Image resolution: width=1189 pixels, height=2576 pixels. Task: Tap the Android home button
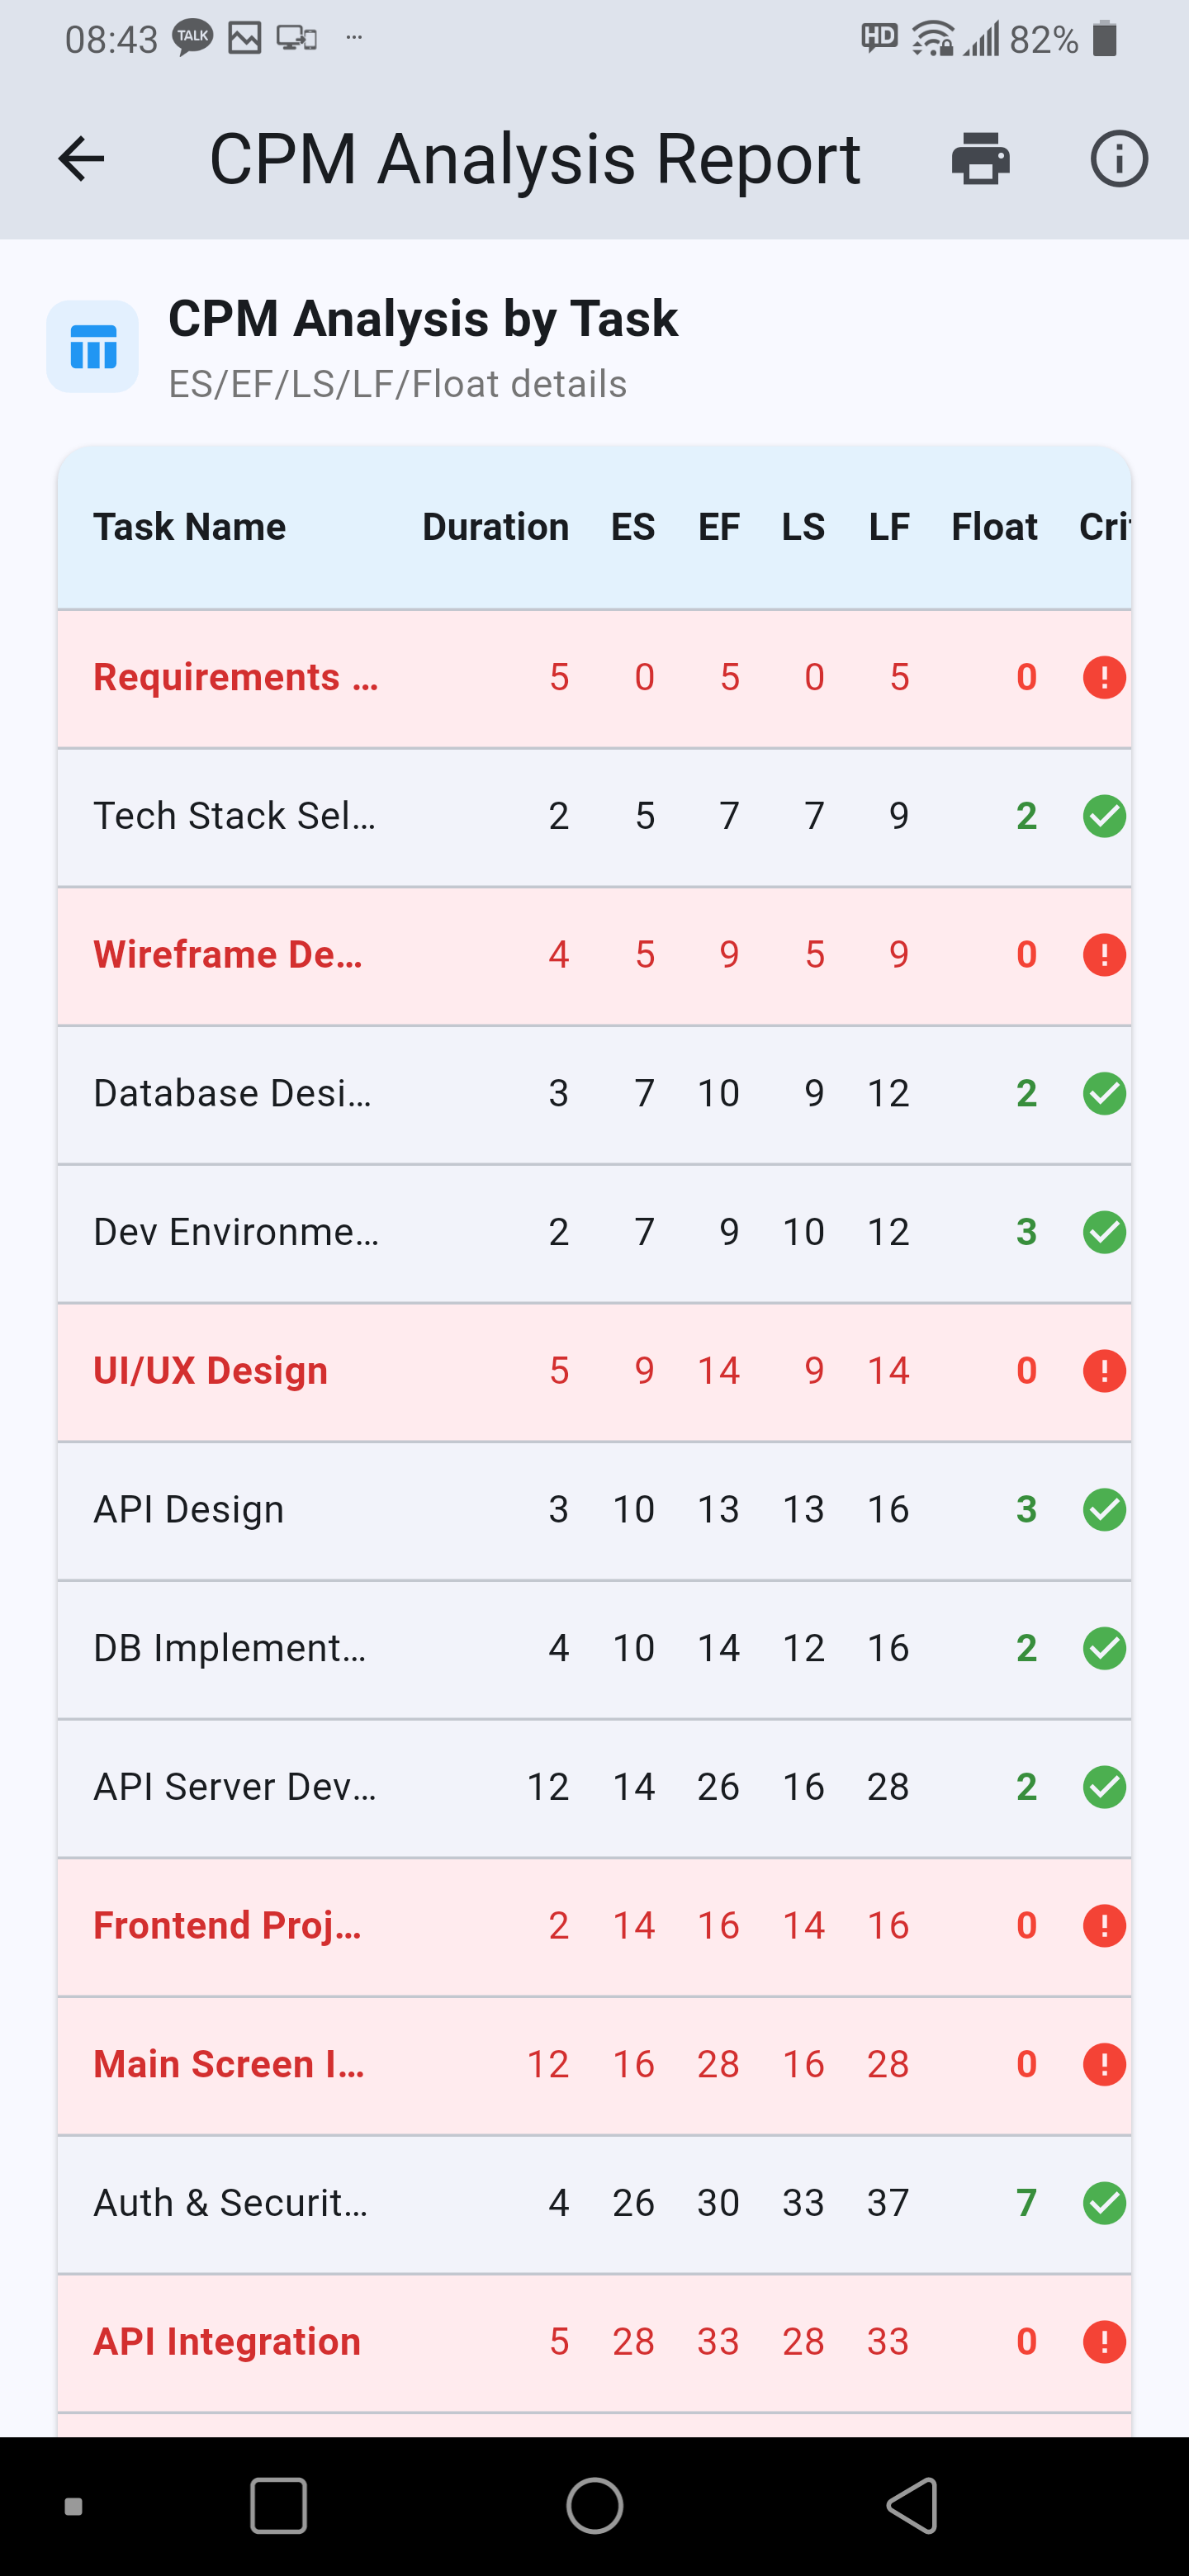click(x=594, y=2506)
